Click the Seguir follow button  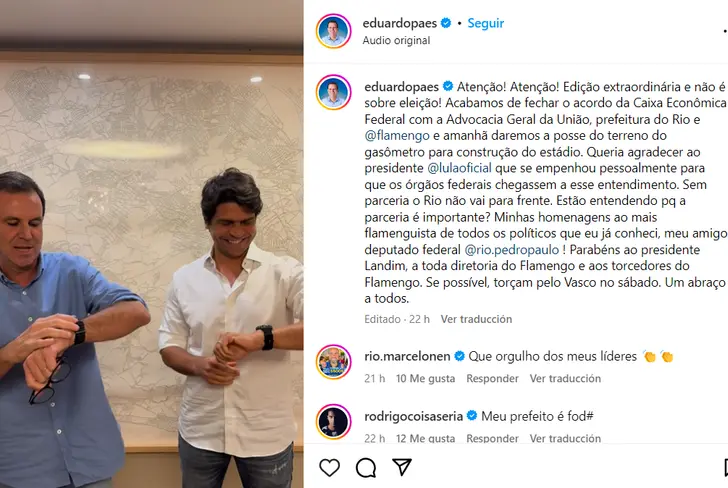[485, 23]
